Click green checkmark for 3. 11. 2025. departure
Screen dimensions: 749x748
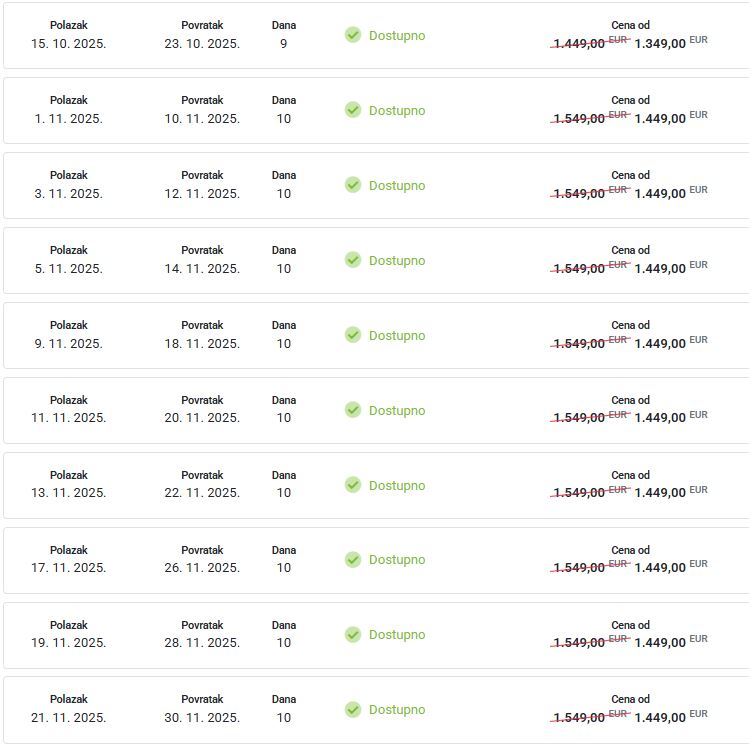(x=353, y=185)
